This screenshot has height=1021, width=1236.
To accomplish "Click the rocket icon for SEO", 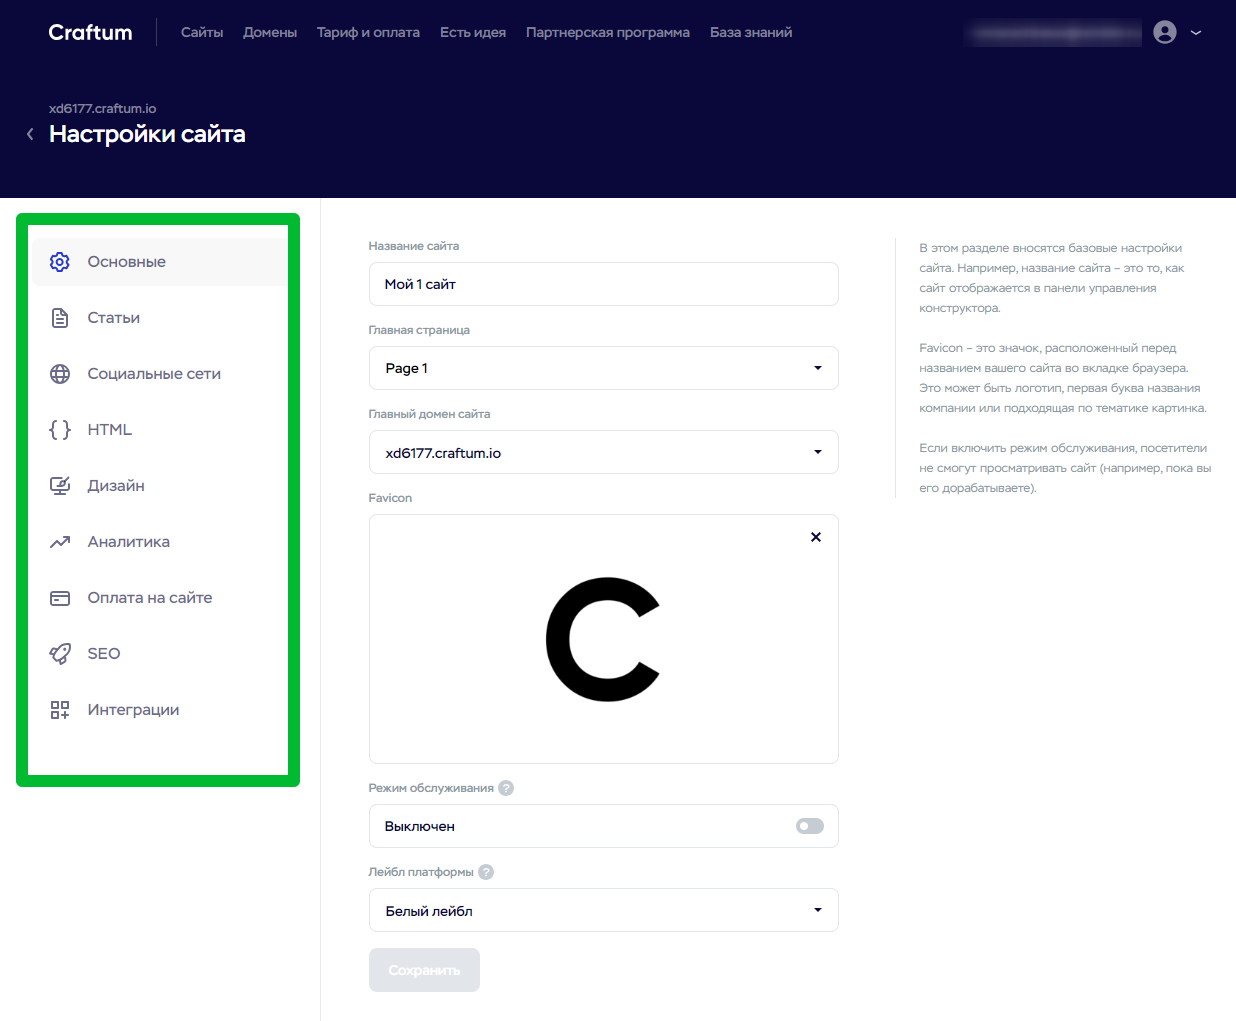I will click(x=60, y=654).
